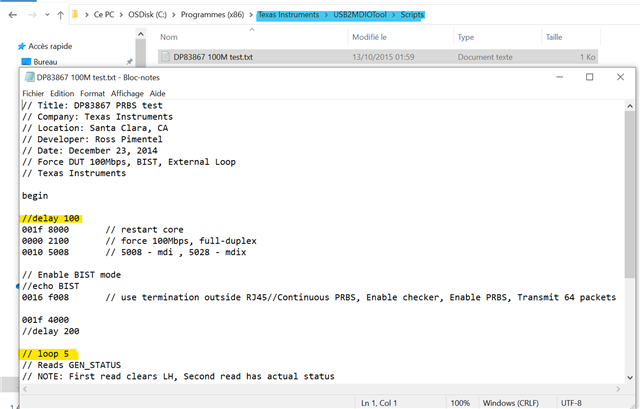Expand chevron after 'Programmes (x86)' breadcrumb
640x409 pixels.
pos(251,15)
